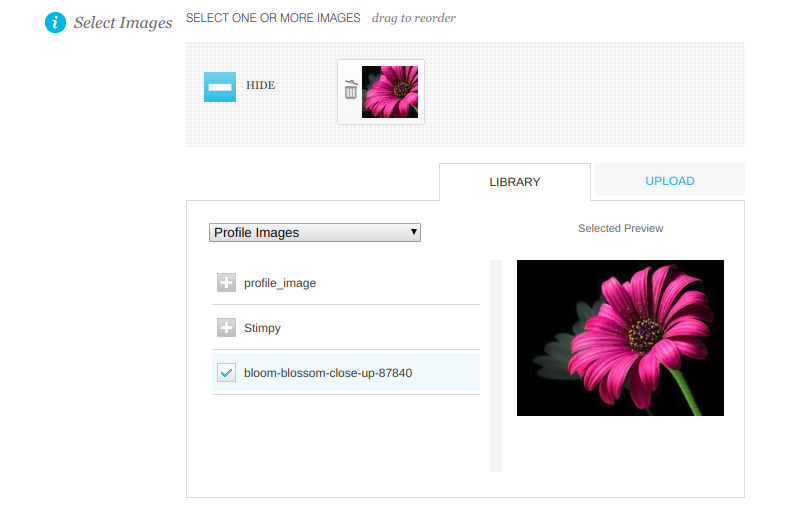Click the library list scrollbar track
This screenshot has height=510, width=785.
click(x=496, y=366)
